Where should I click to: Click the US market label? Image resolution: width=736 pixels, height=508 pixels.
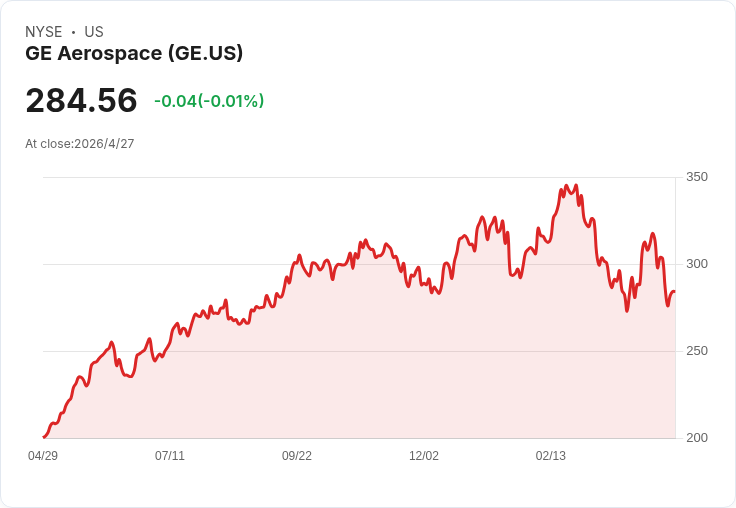(94, 32)
